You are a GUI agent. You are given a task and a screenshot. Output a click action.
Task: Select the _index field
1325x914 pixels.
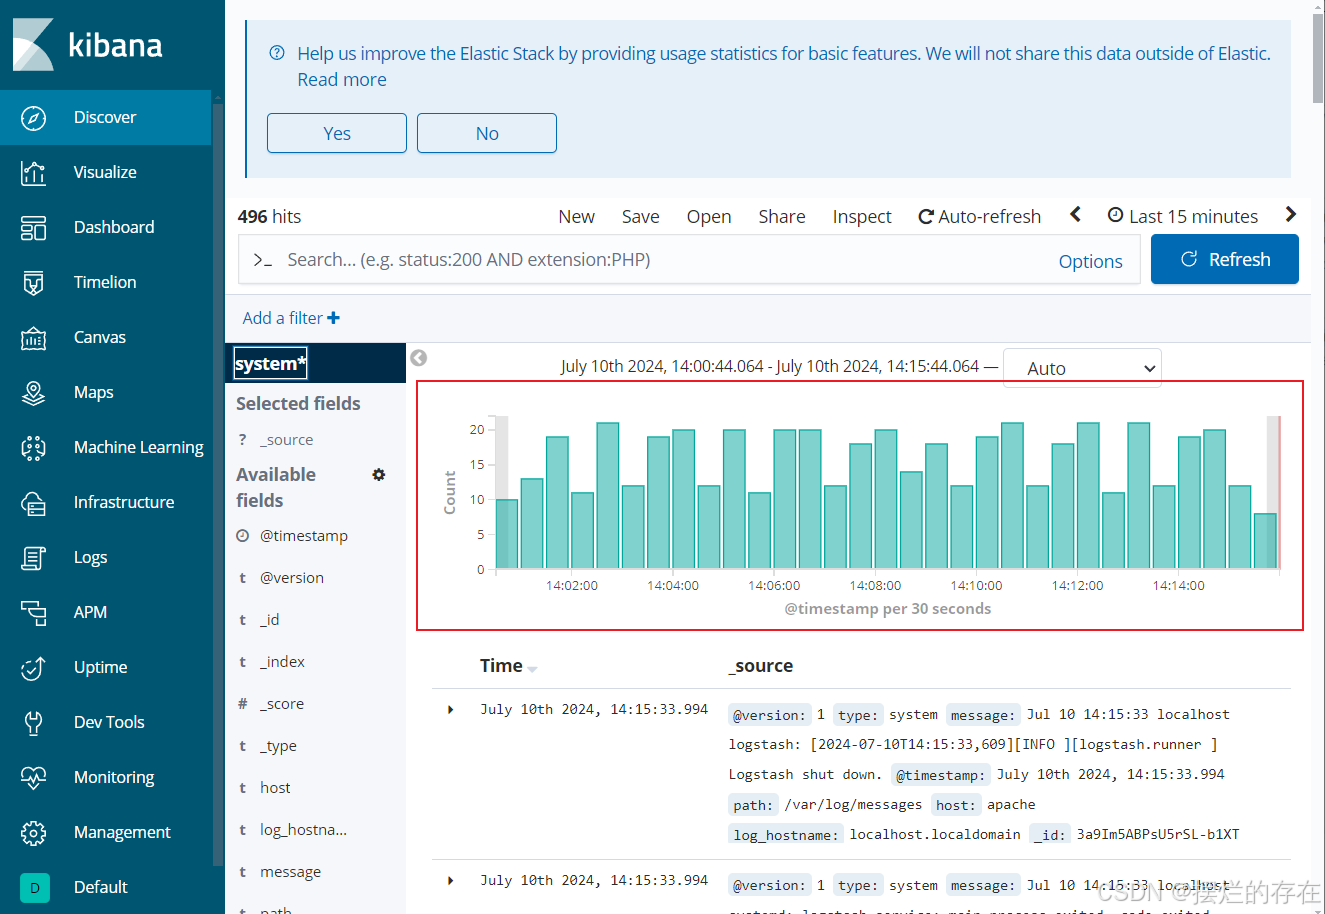(283, 662)
